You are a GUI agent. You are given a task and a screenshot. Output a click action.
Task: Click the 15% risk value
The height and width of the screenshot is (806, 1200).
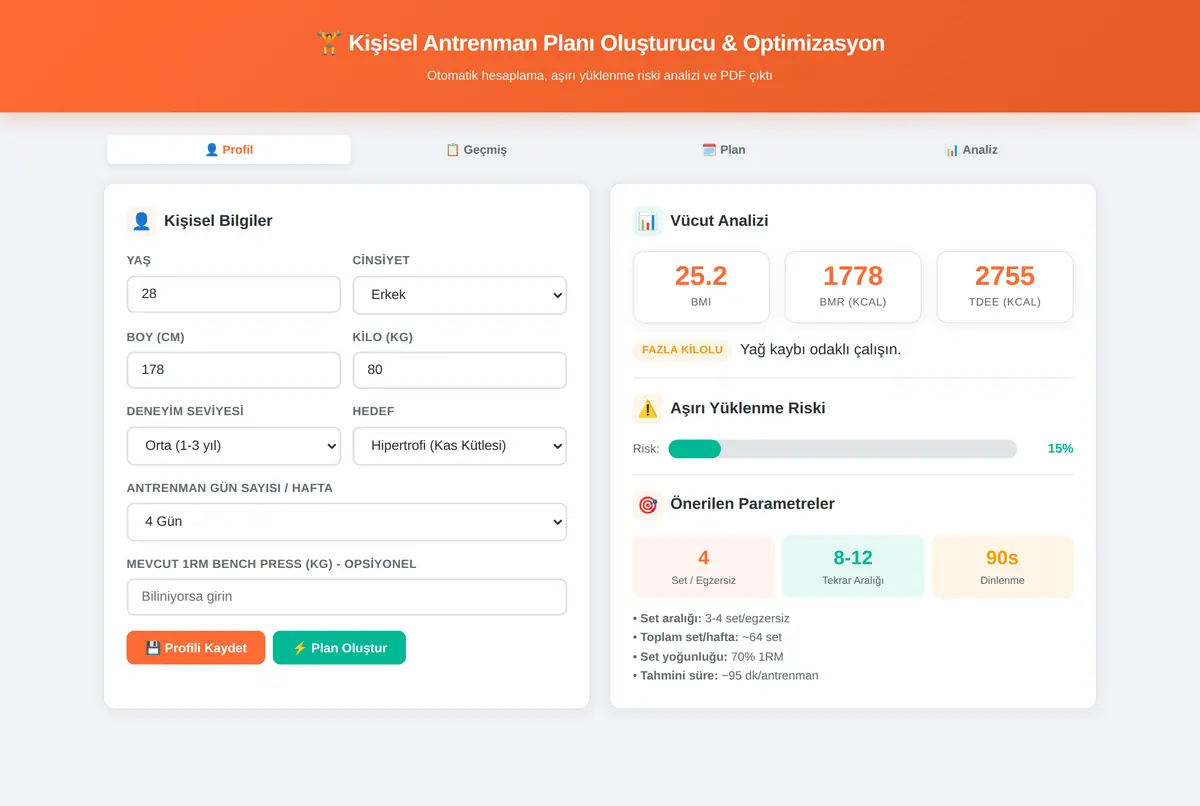point(1060,449)
